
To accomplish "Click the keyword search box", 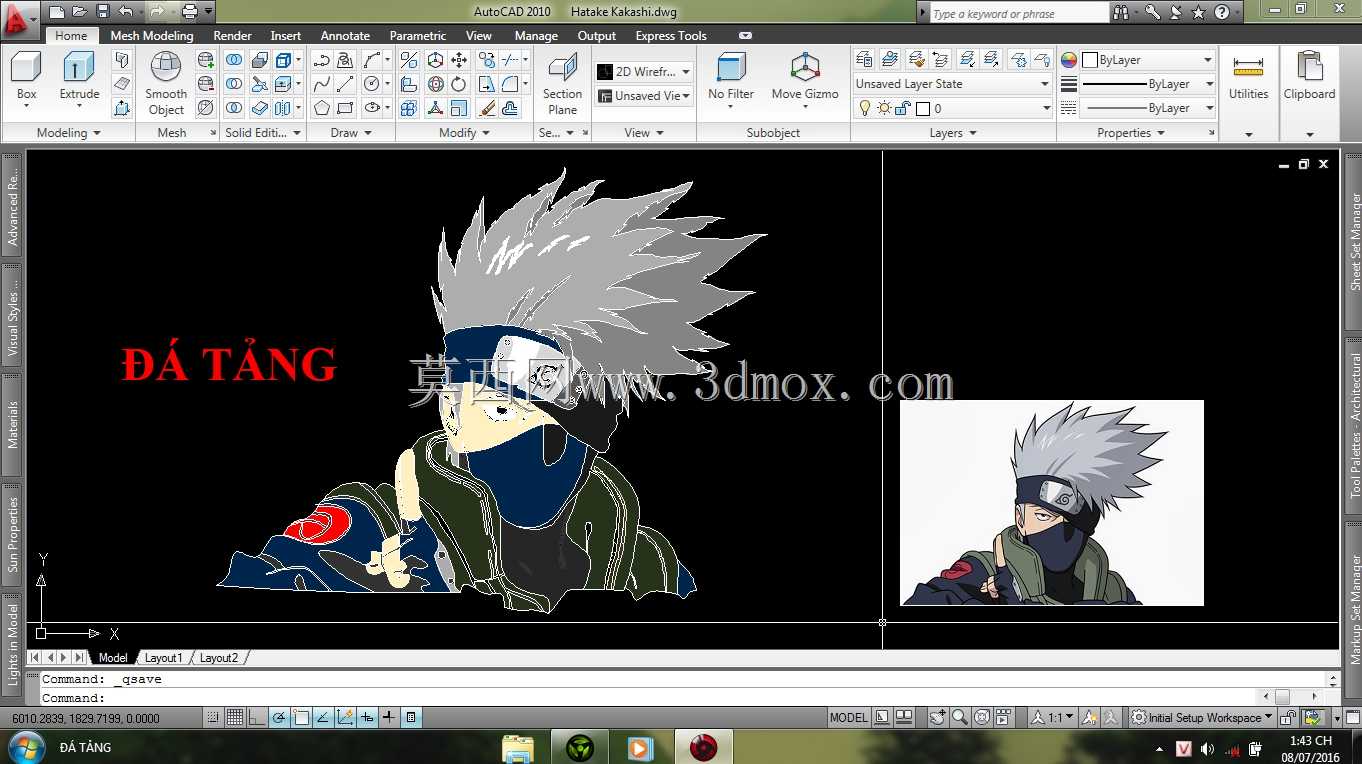I will 1018,13.
